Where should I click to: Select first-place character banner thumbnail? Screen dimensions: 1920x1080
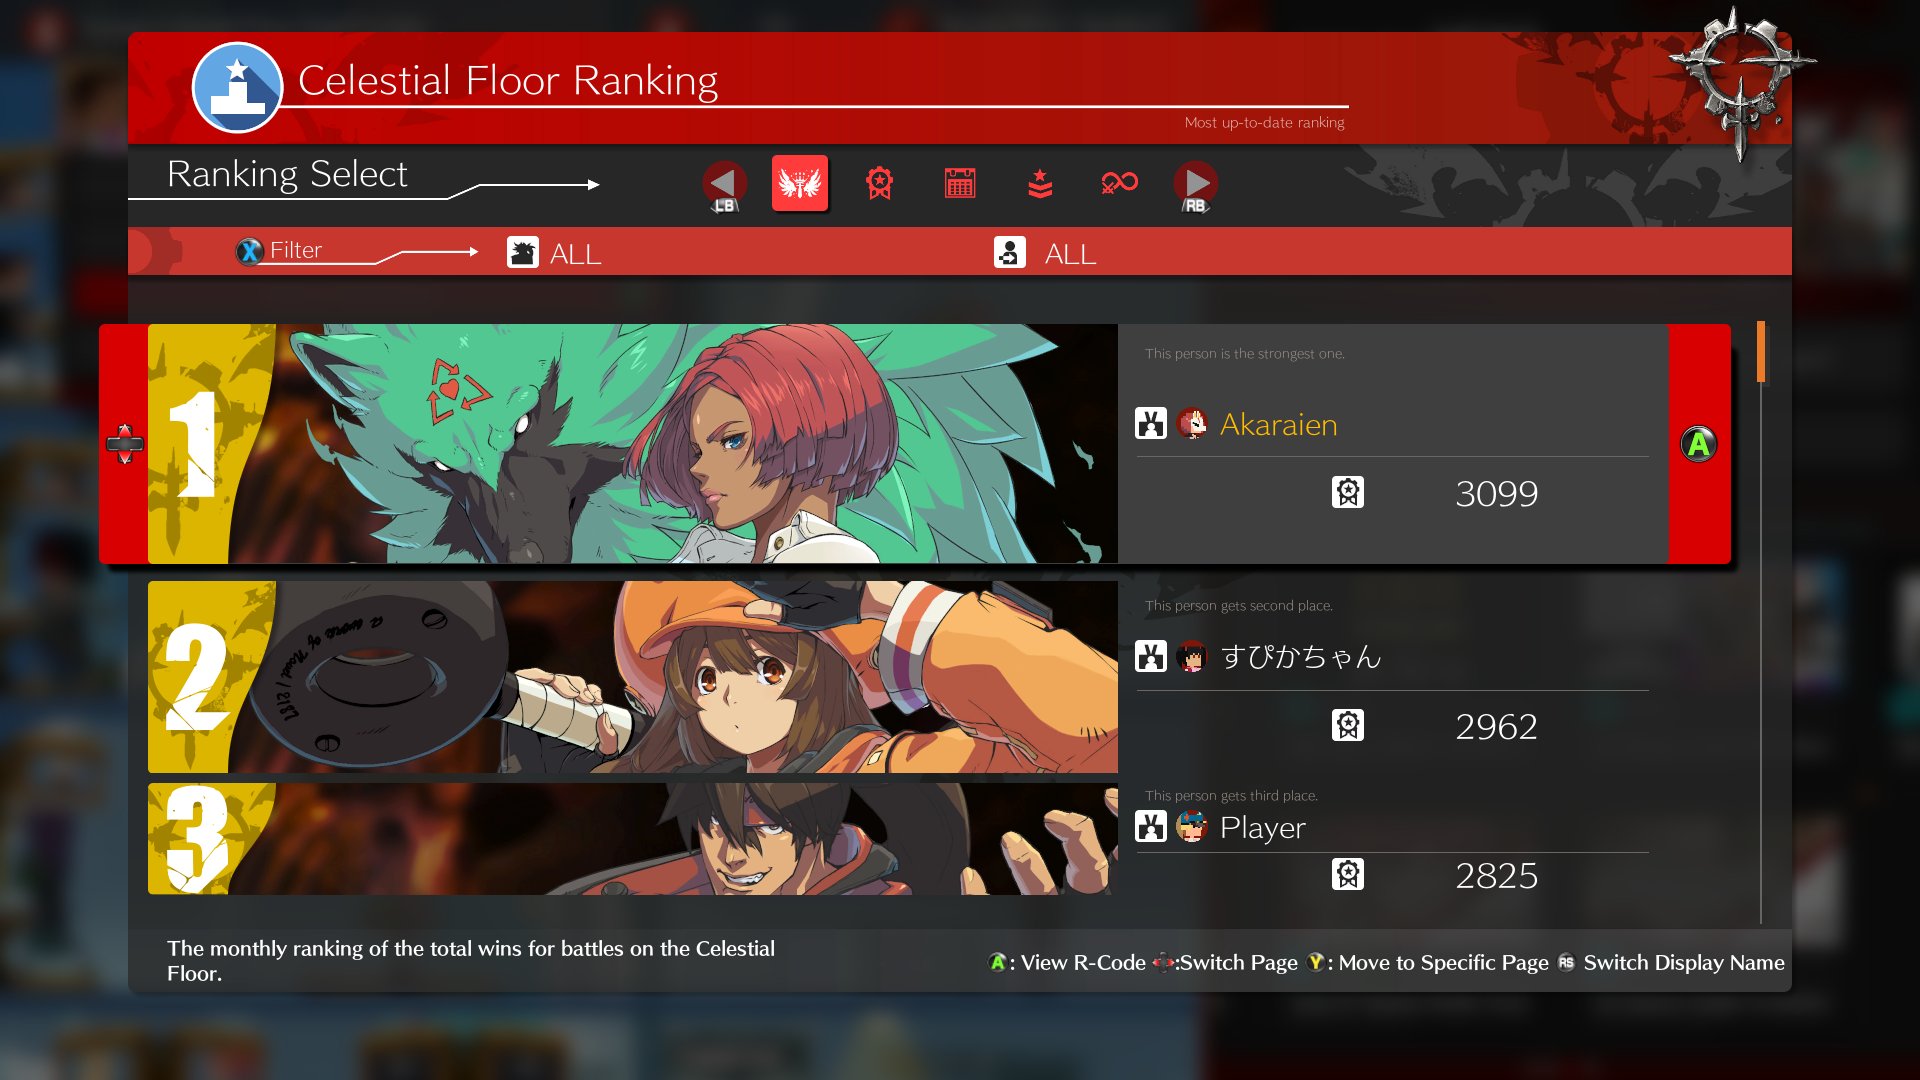[x=633, y=443]
